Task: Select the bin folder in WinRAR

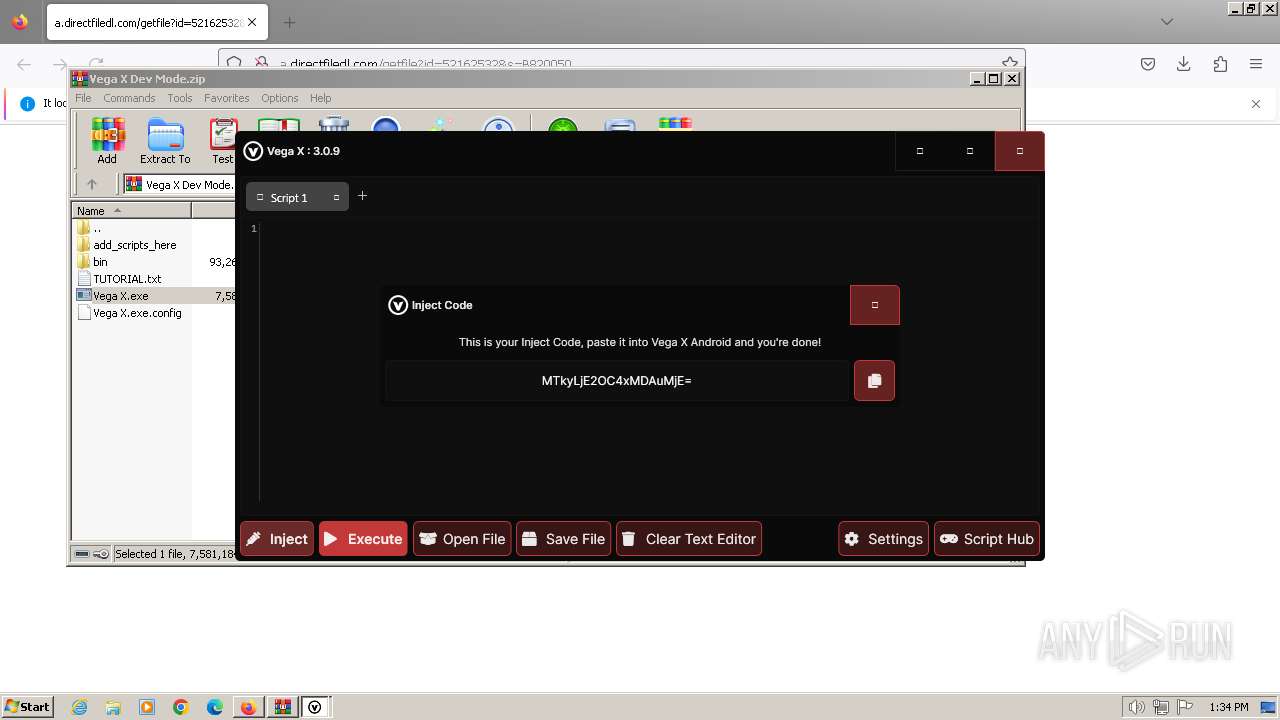Action: (x=93, y=262)
